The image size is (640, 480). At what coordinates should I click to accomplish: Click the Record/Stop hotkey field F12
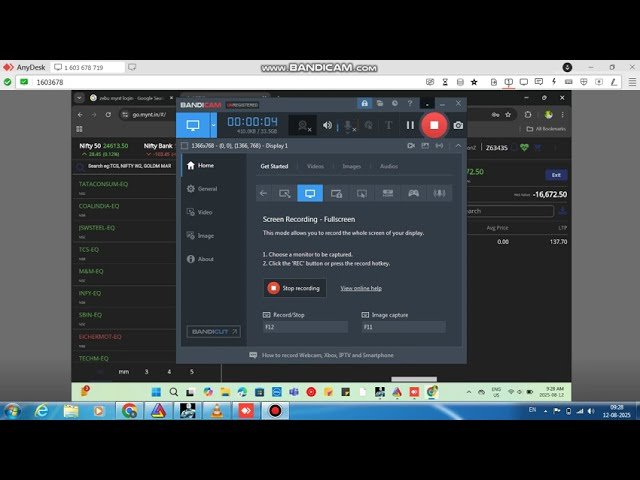pos(306,327)
